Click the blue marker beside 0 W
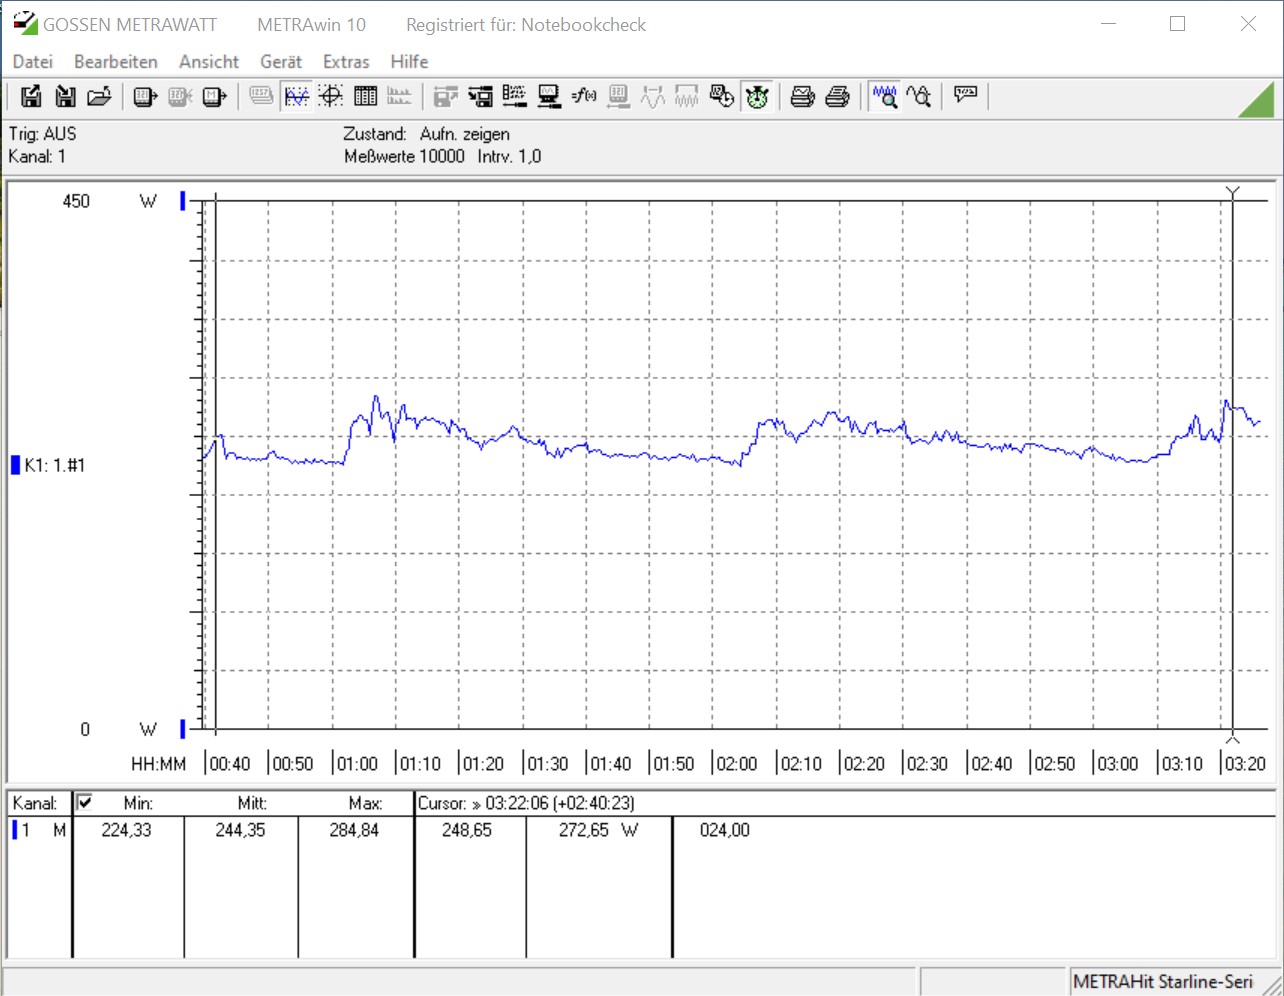This screenshot has width=1284, height=996. coord(183,729)
